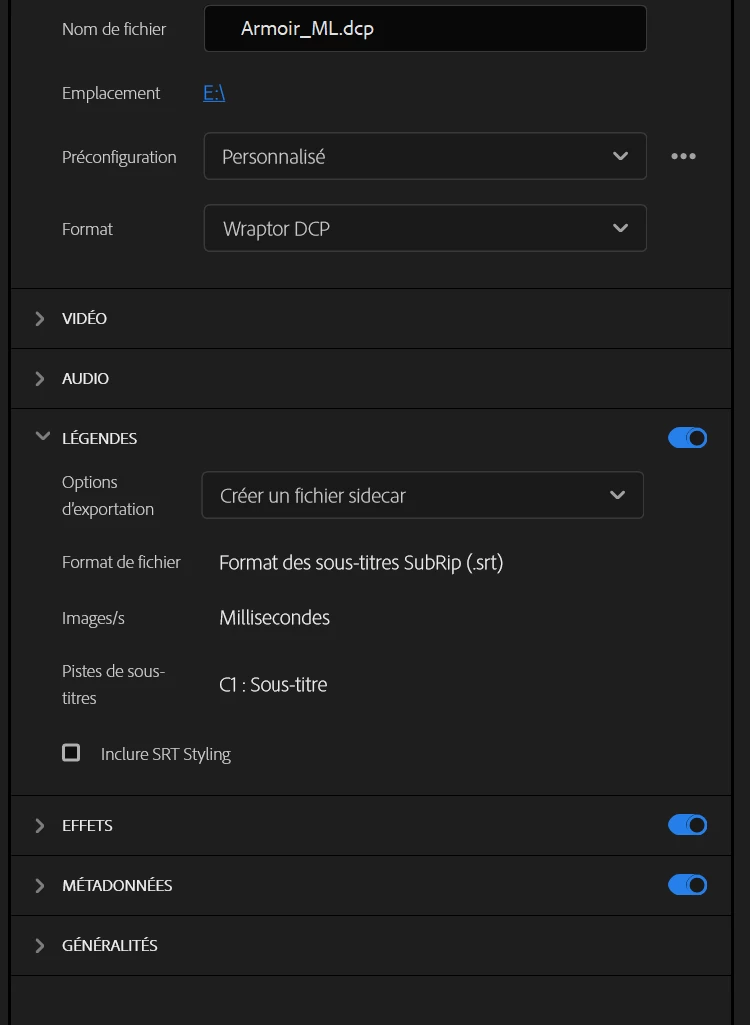Open the Format dropdown showing Wraptor DCP
Image resolution: width=750 pixels, height=1025 pixels.
(x=425, y=229)
